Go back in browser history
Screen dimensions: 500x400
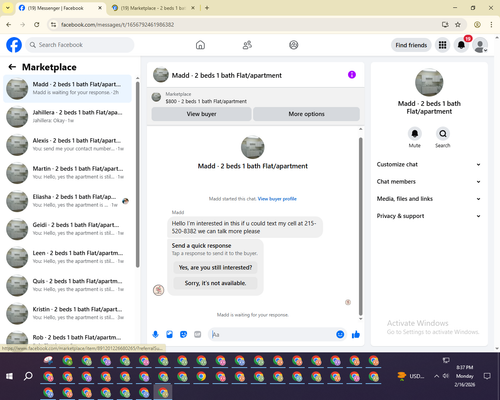(9, 25)
